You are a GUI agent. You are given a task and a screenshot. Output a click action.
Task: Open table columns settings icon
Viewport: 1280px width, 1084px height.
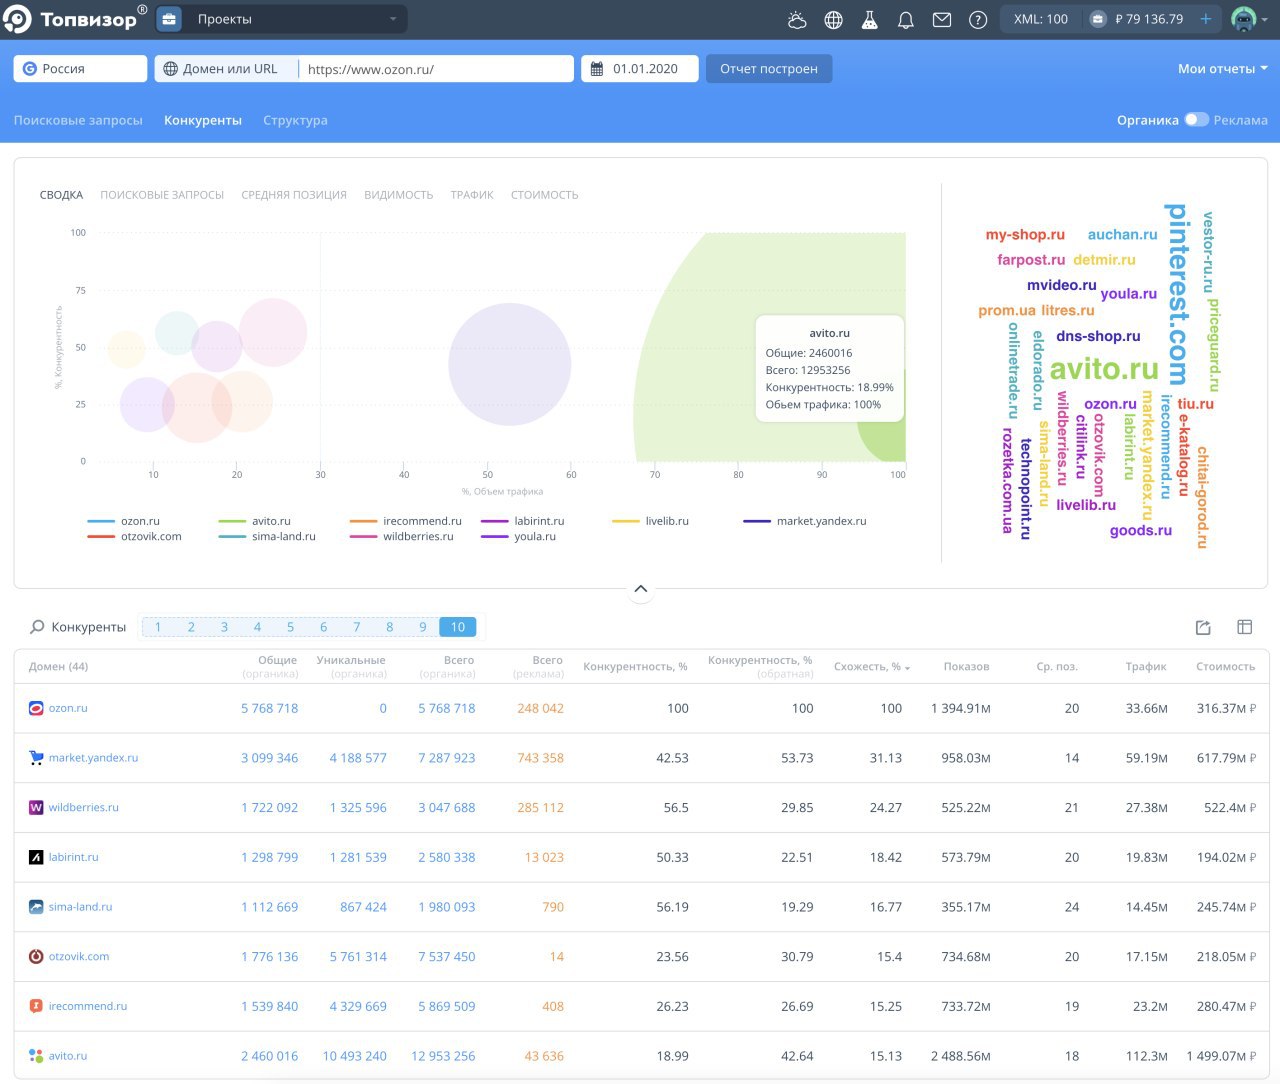1245,627
